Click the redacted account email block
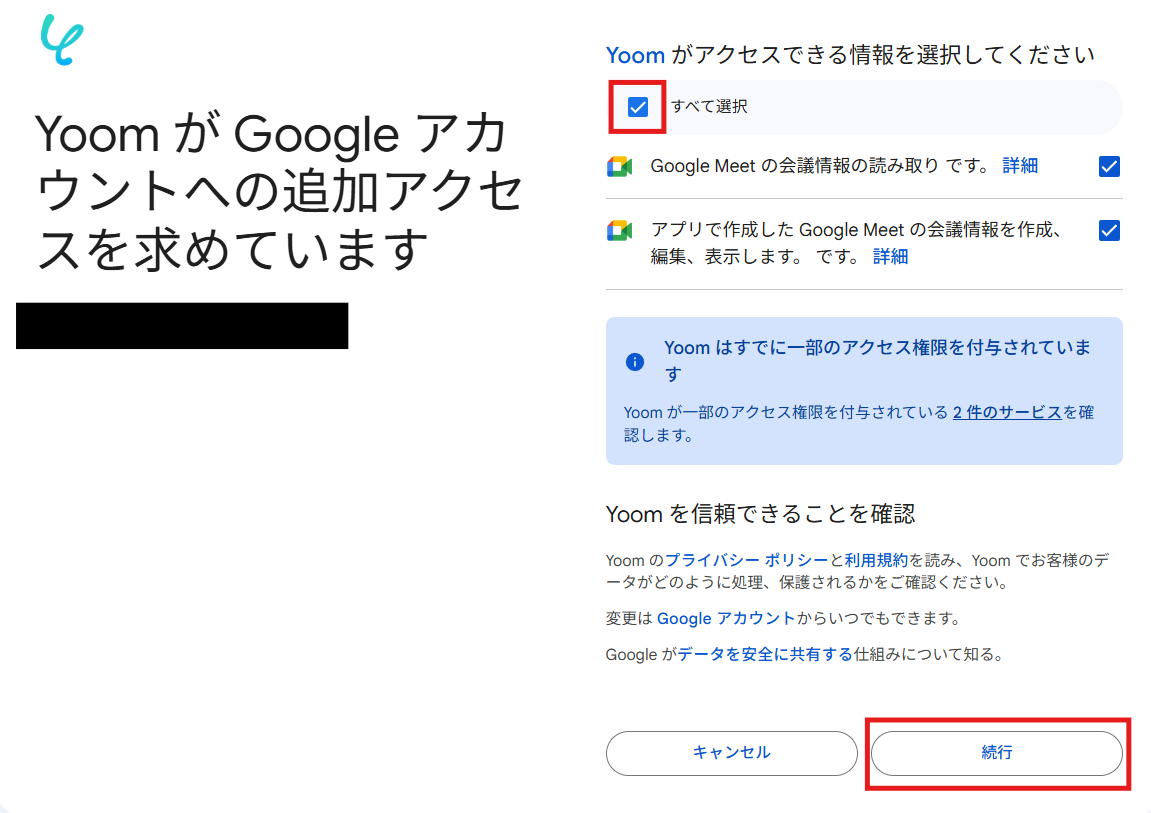Viewport: 1151px width, 813px height. pyautogui.click(x=182, y=326)
